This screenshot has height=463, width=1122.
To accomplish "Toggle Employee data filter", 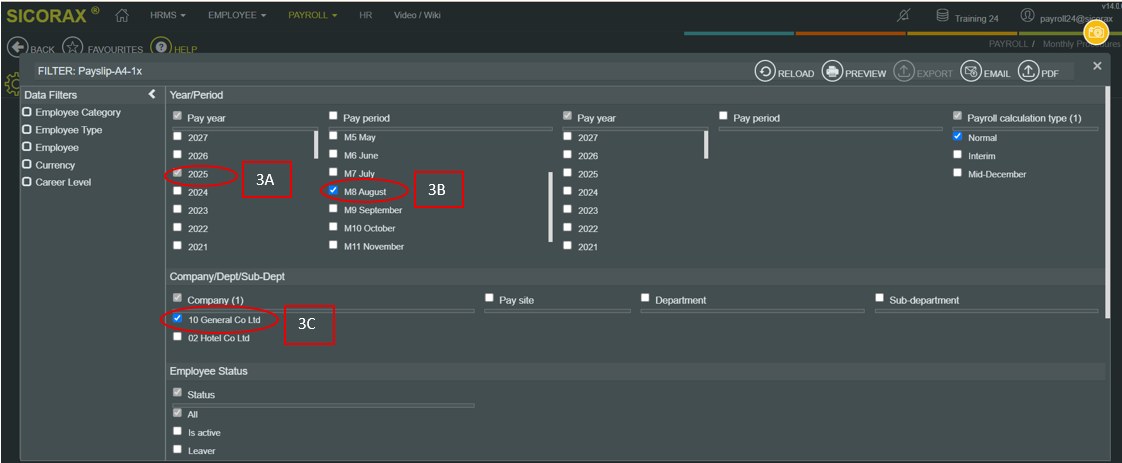I will [x=26, y=147].
